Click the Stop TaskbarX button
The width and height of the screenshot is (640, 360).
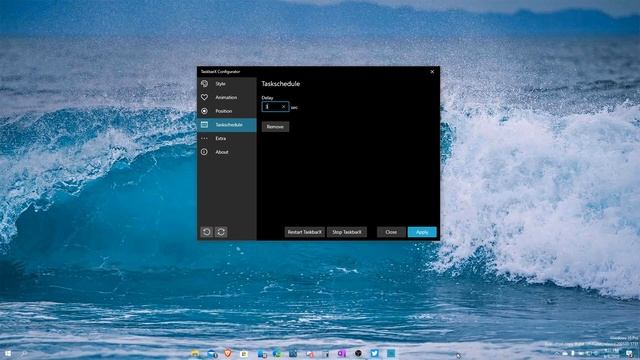[347, 232]
